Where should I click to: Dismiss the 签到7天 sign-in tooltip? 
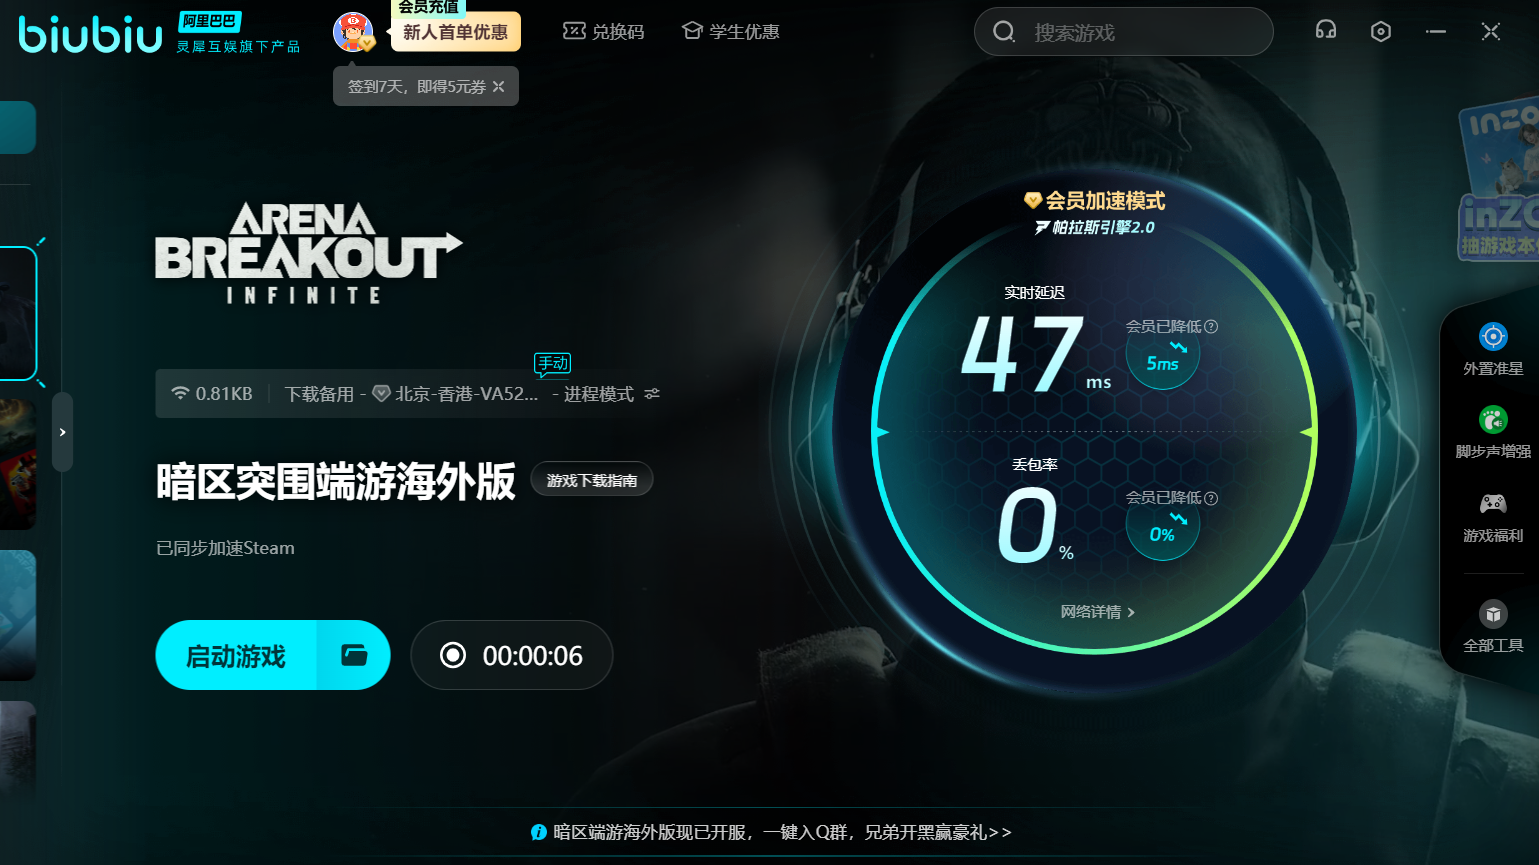pyautogui.click(x=499, y=87)
